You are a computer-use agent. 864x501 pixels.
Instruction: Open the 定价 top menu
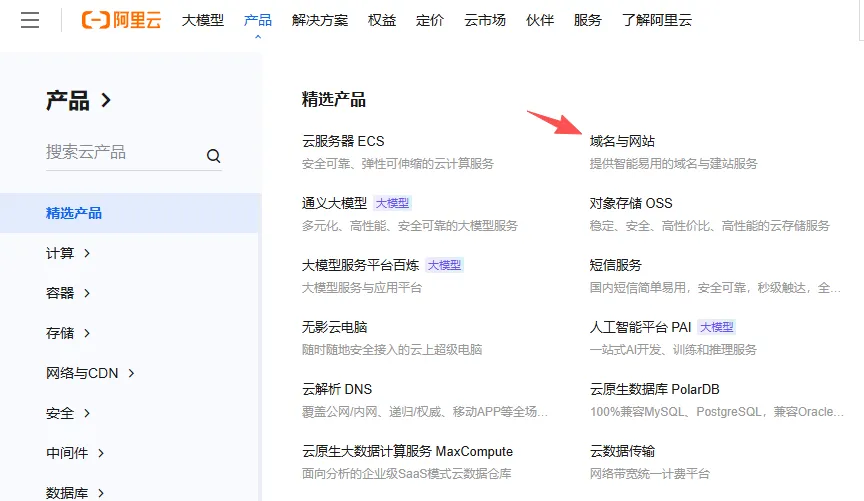pyautogui.click(x=430, y=20)
